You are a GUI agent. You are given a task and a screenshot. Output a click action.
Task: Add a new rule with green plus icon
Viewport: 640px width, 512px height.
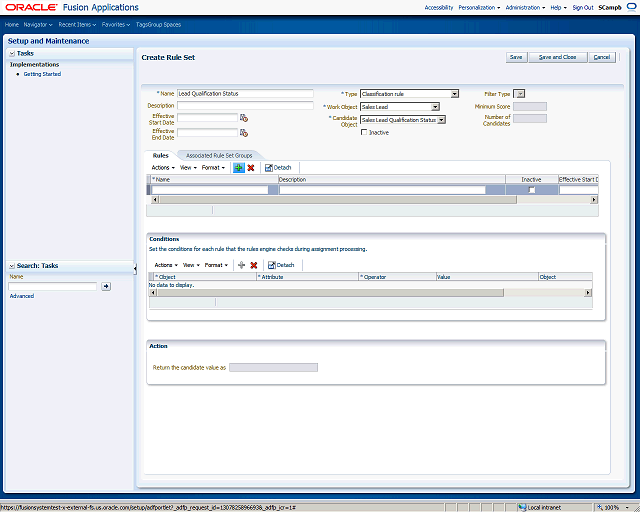point(238,167)
